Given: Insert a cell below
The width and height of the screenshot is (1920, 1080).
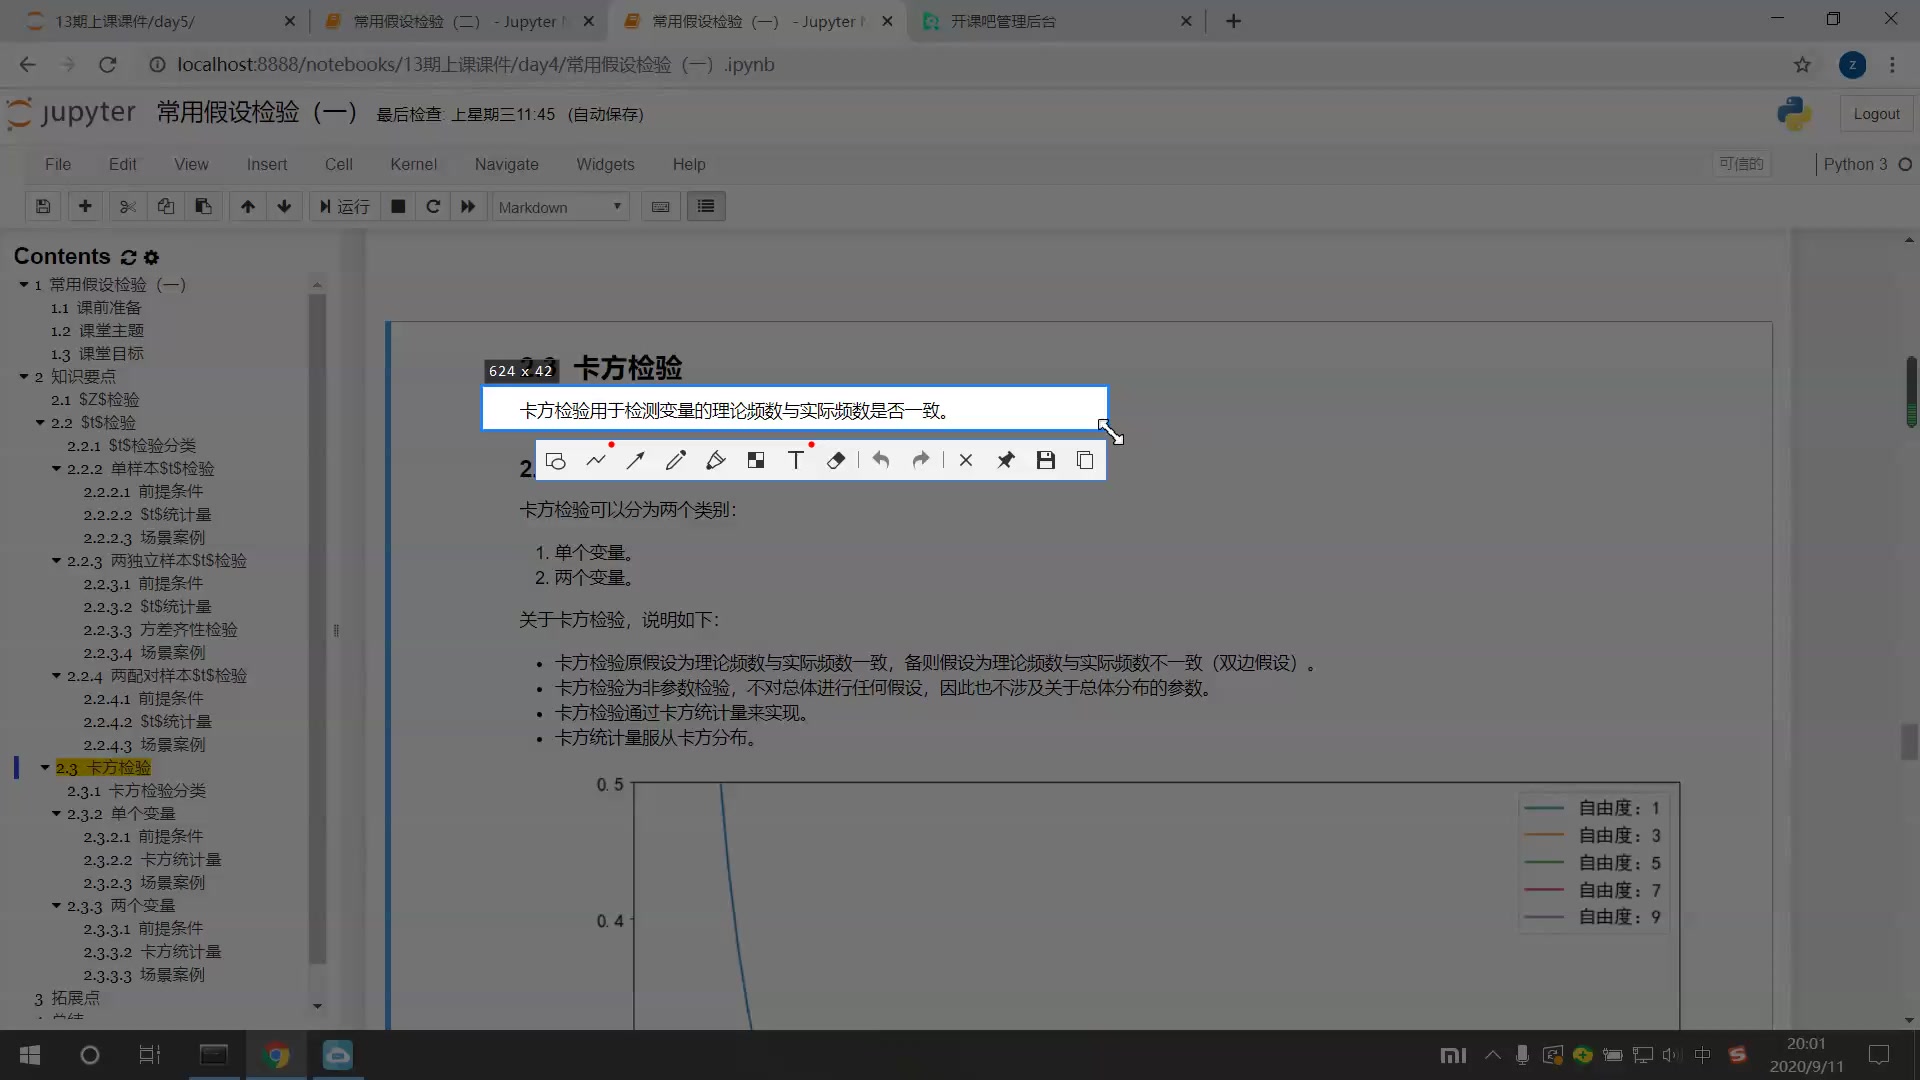Looking at the screenshot, I should point(85,207).
